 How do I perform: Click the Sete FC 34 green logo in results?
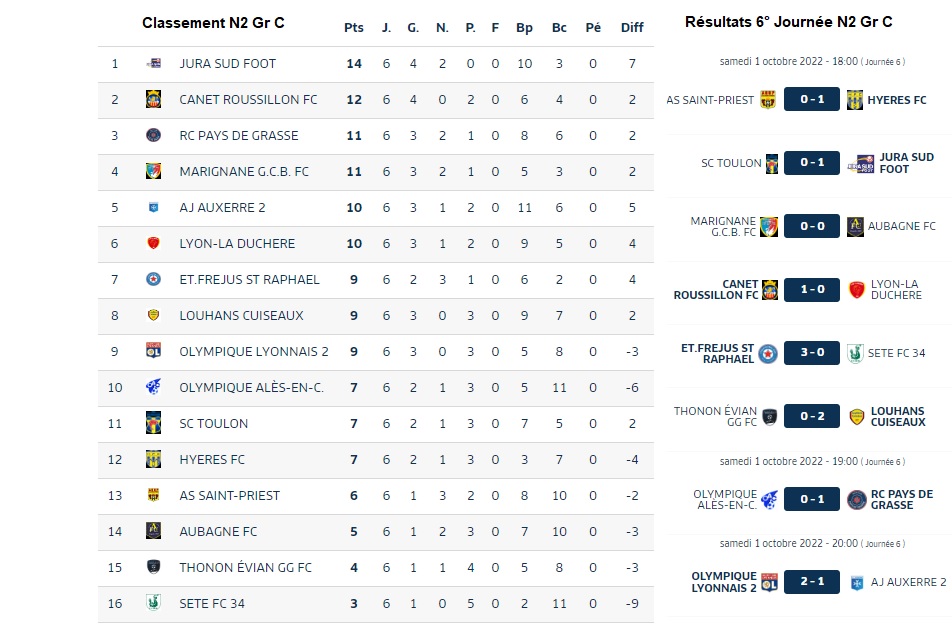pos(855,353)
